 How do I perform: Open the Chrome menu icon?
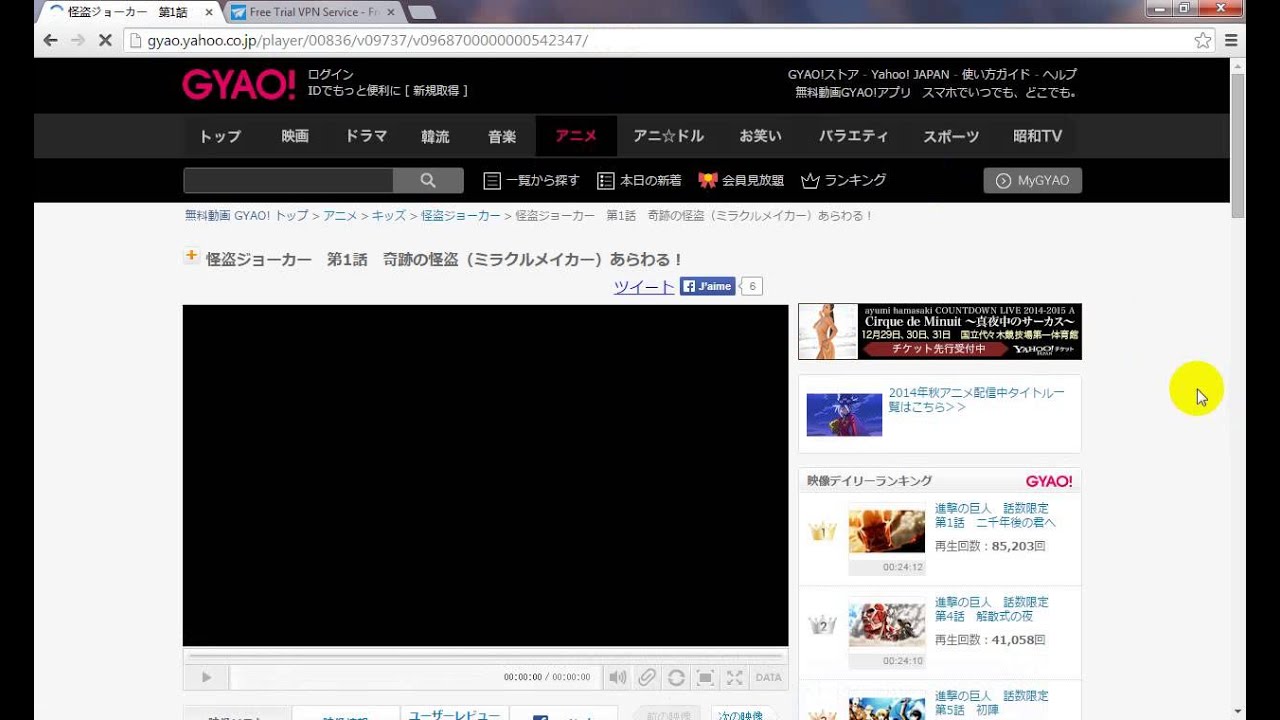click(x=1231, y=41)
